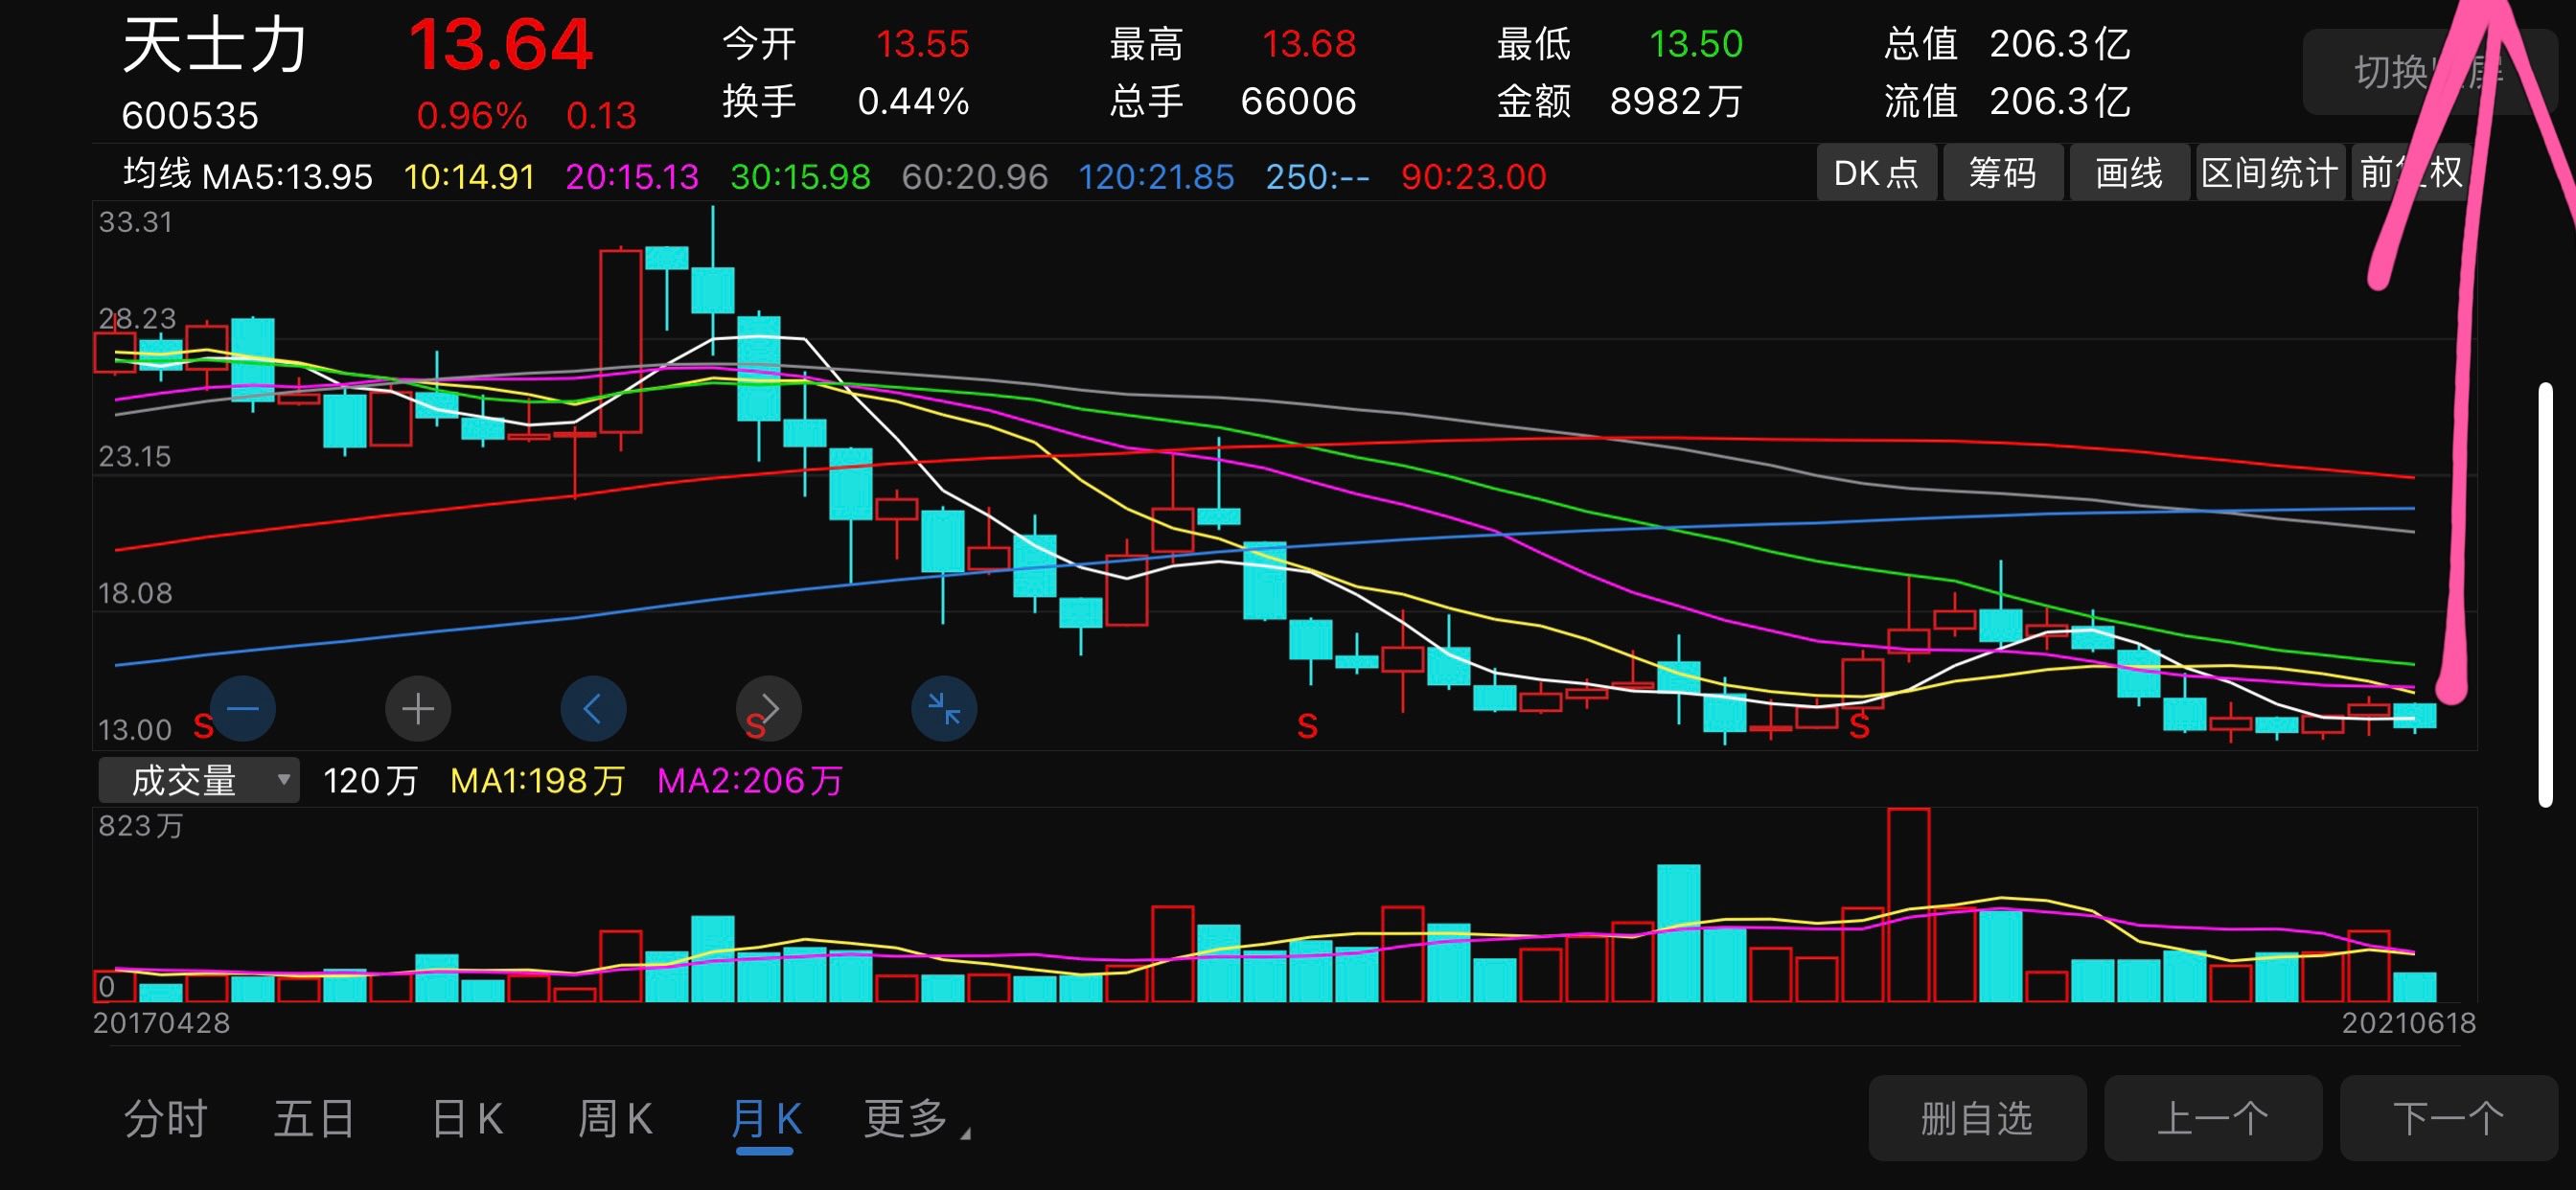Tap the MA5:13.95 value
This screenshot has height=1190, width=2576.
[287, 177]
